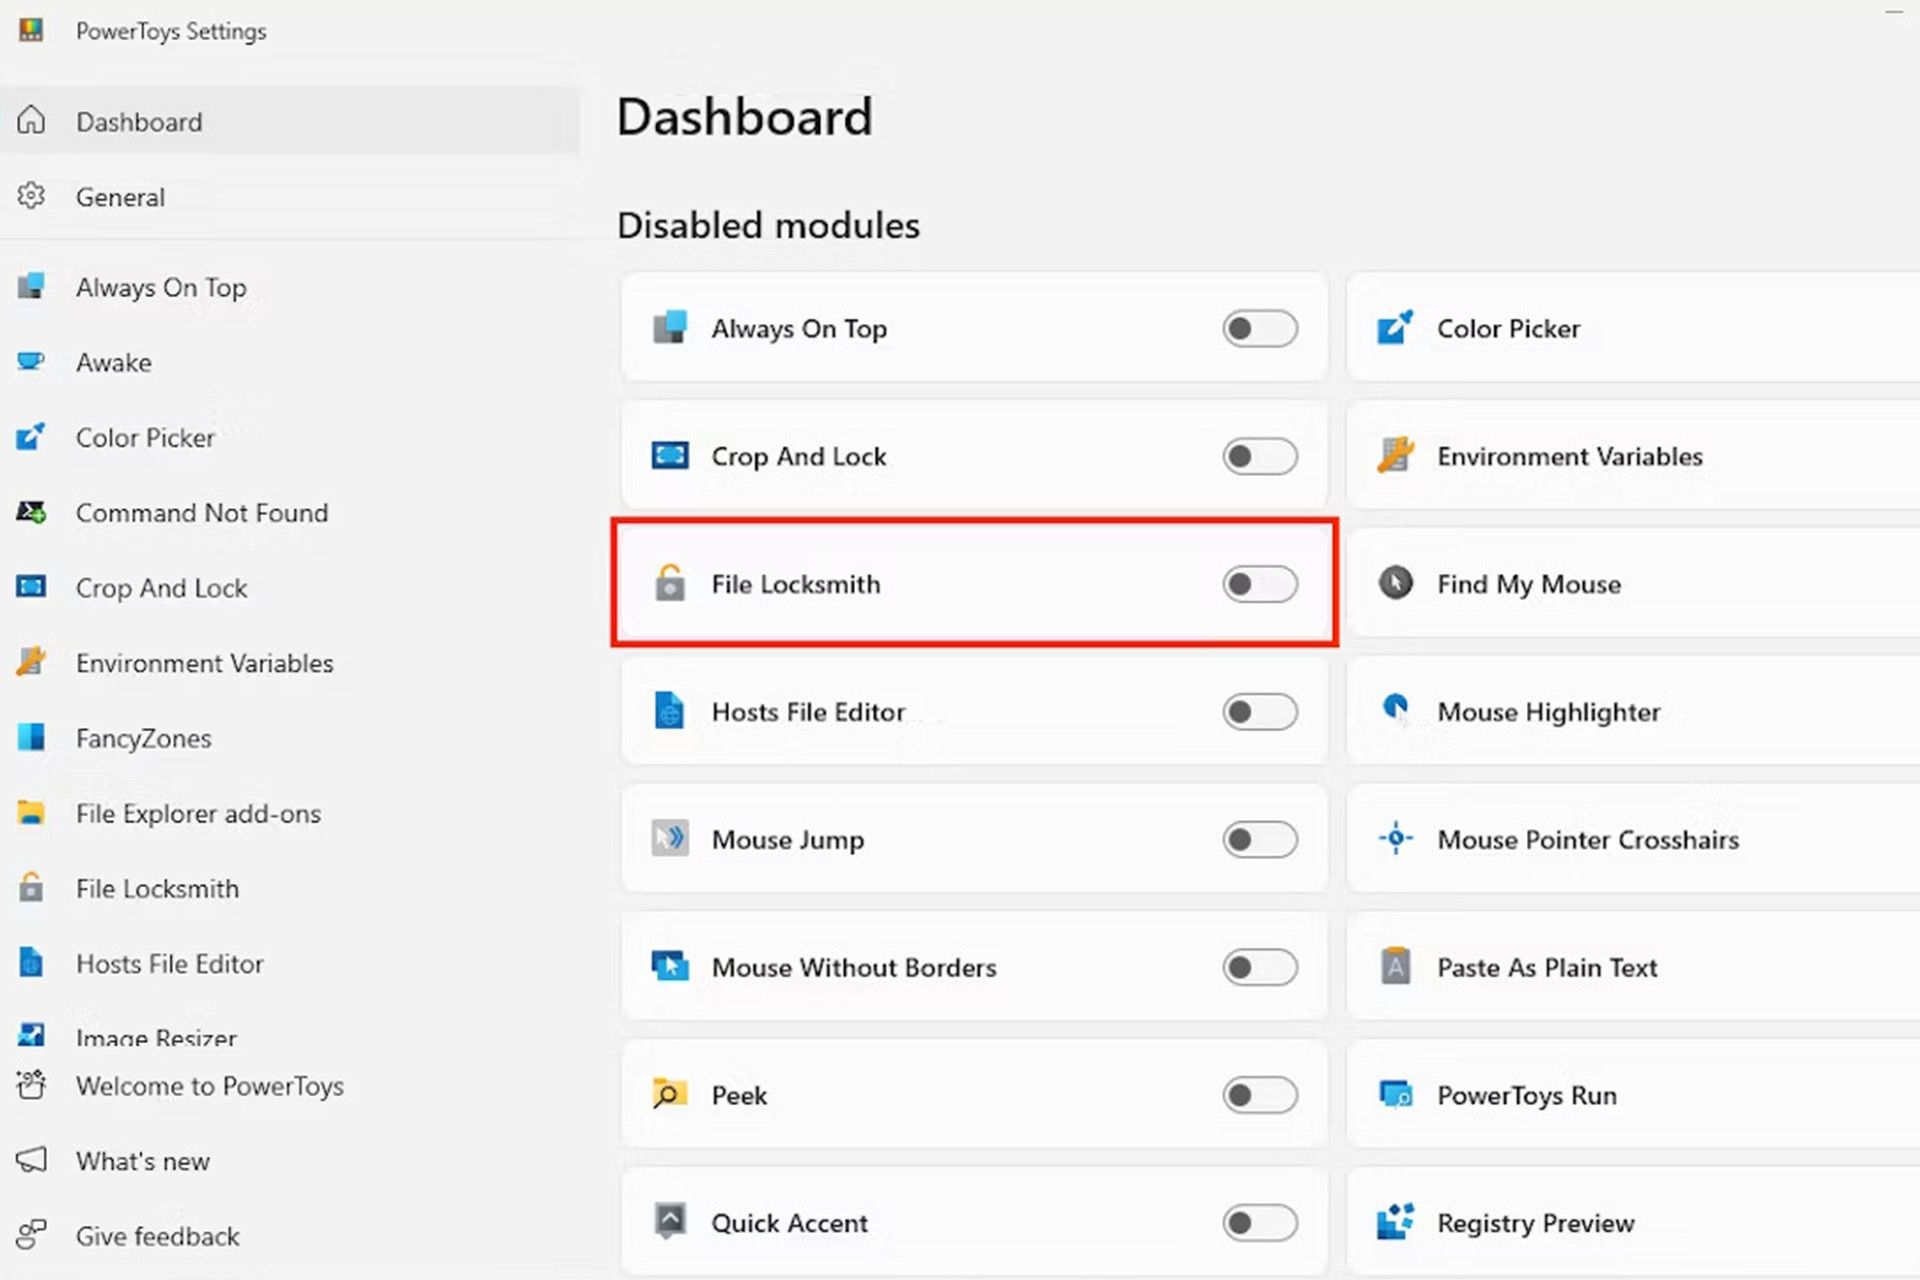Turn on Always On Top switch
Screen dimensions: 1920x1280
1259,328
